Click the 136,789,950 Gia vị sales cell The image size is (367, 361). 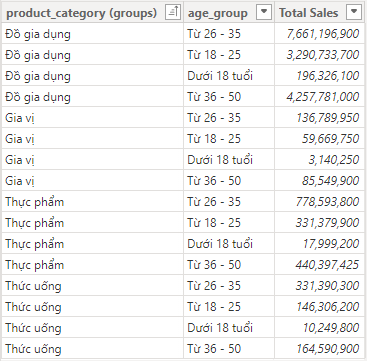[319, 118]
